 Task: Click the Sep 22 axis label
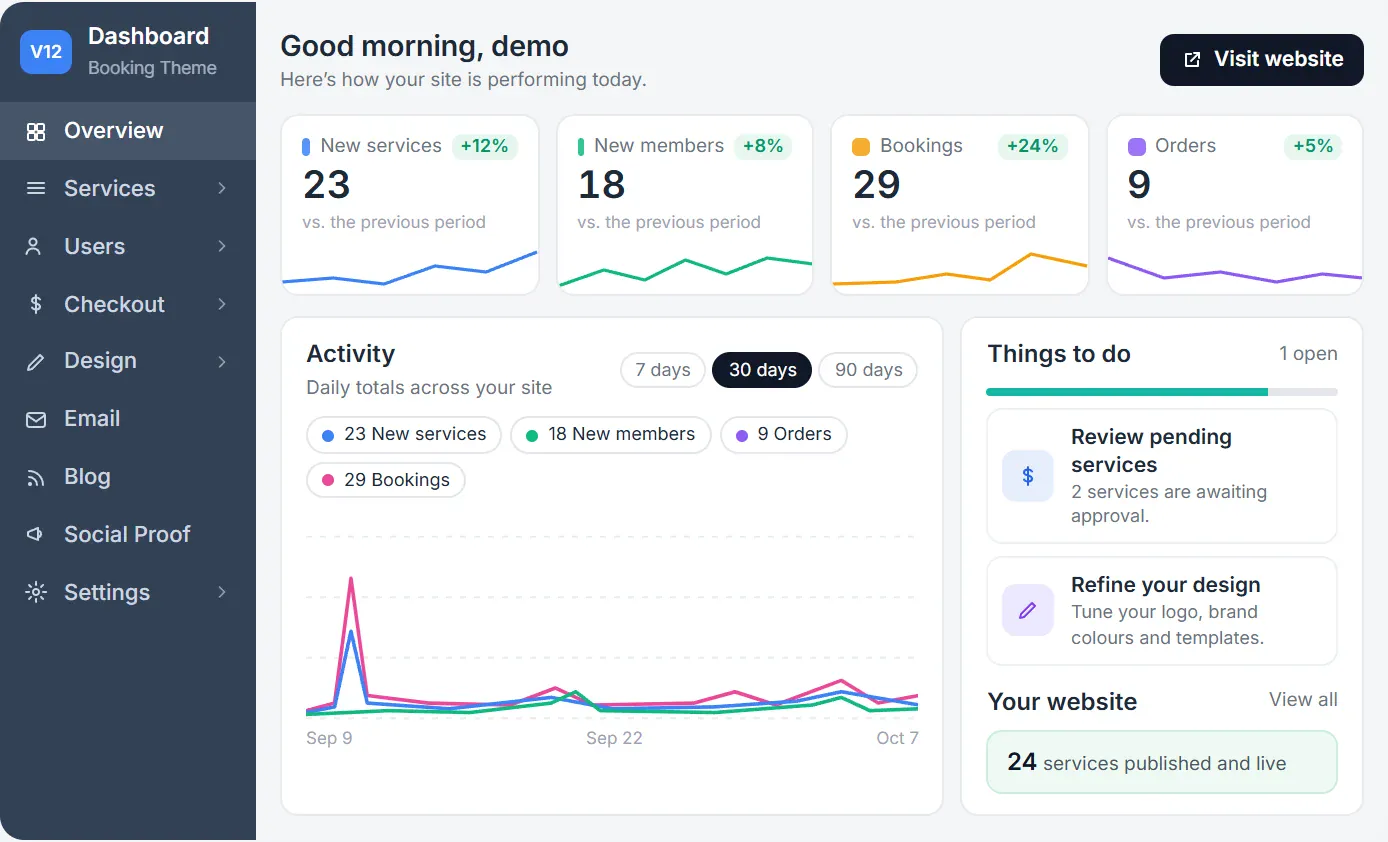[x=614, y=738]
